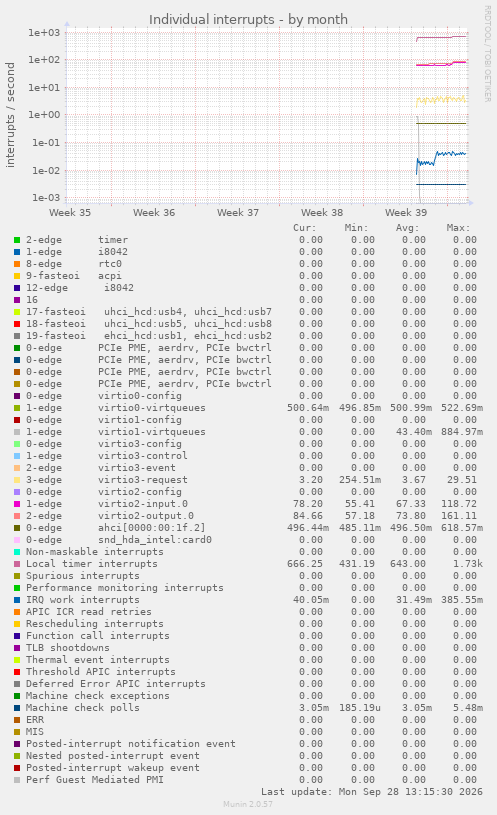Click the blue swatch for IRQ work interrupts
This screenshot has height=815, width=497.
[x=17, y=600]
